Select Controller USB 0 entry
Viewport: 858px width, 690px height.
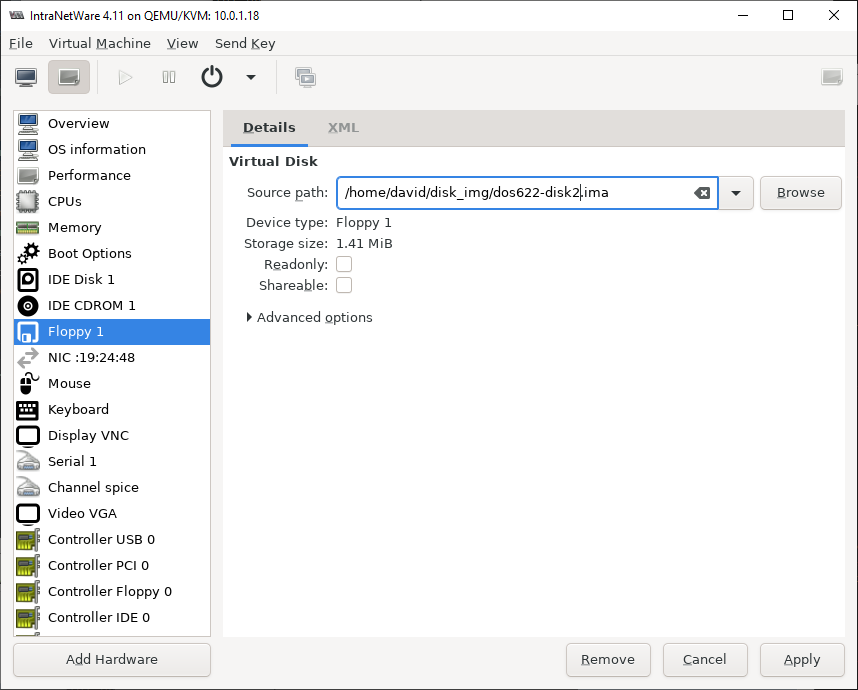click(x=112, y=540)
